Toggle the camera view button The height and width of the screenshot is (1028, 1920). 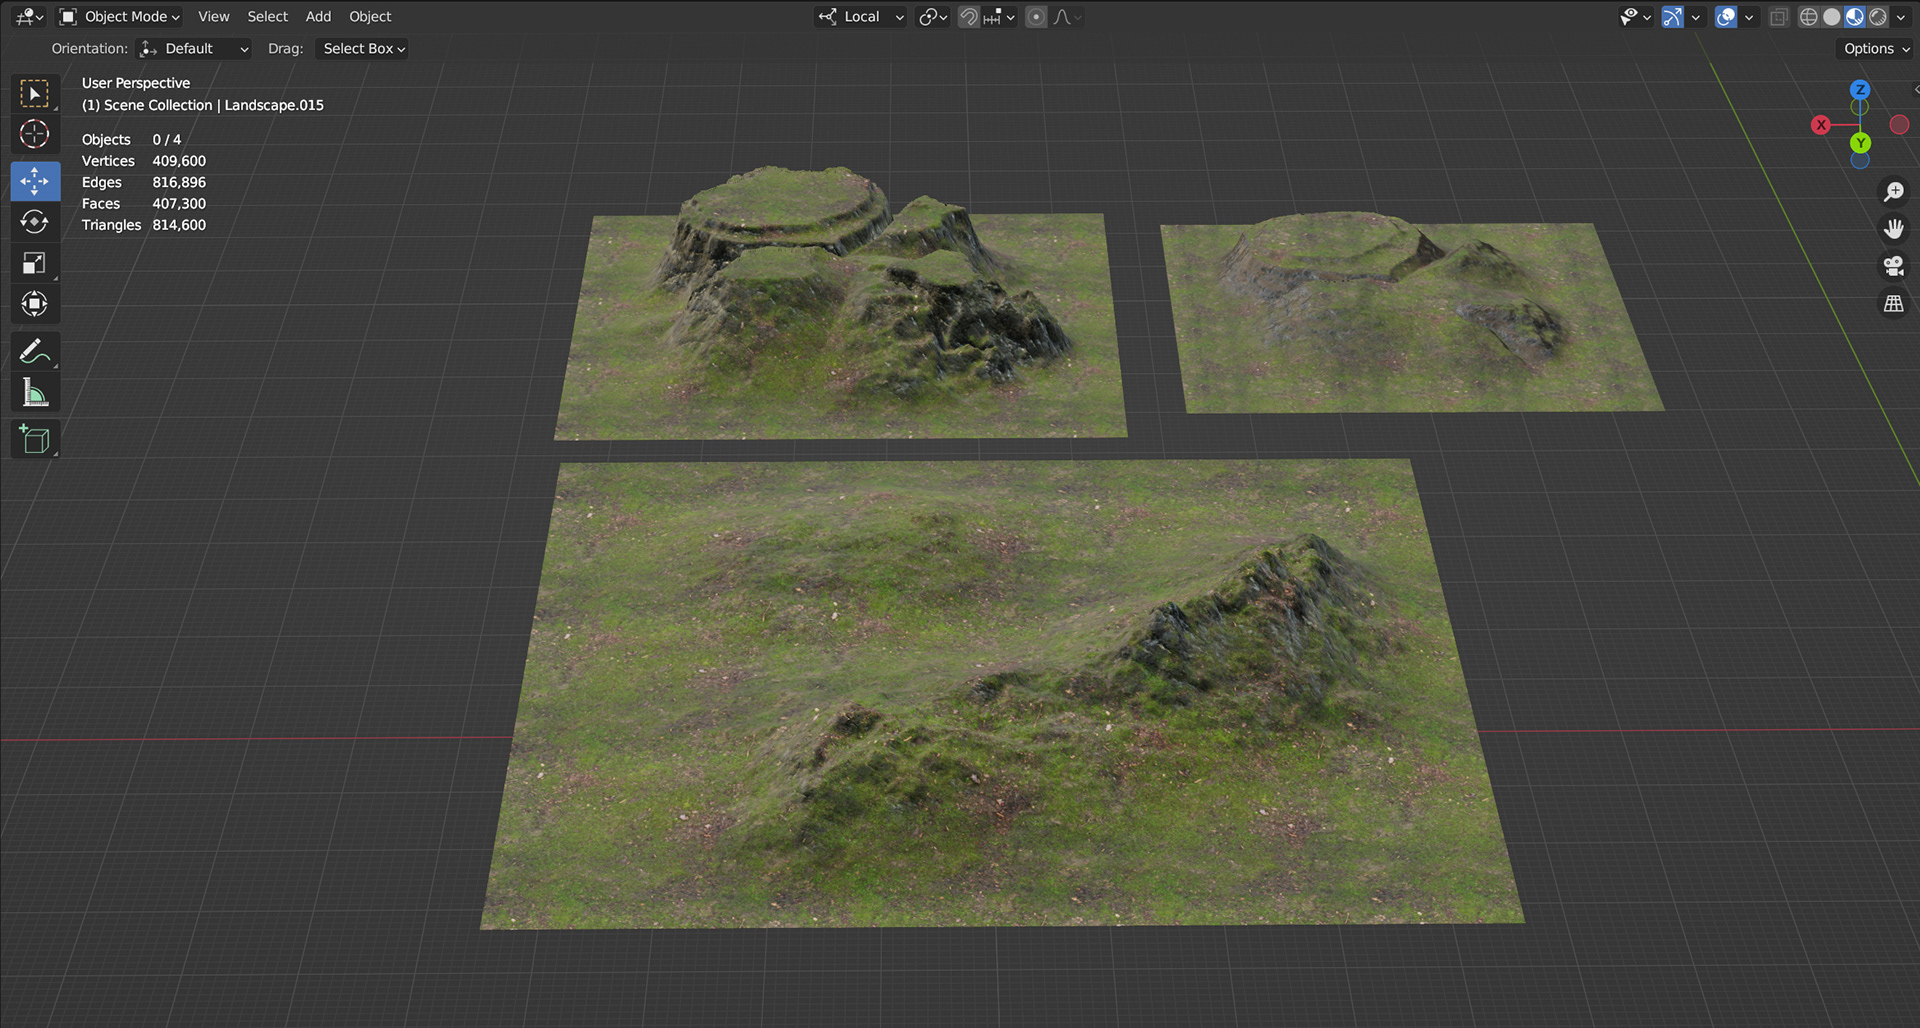1893,266
